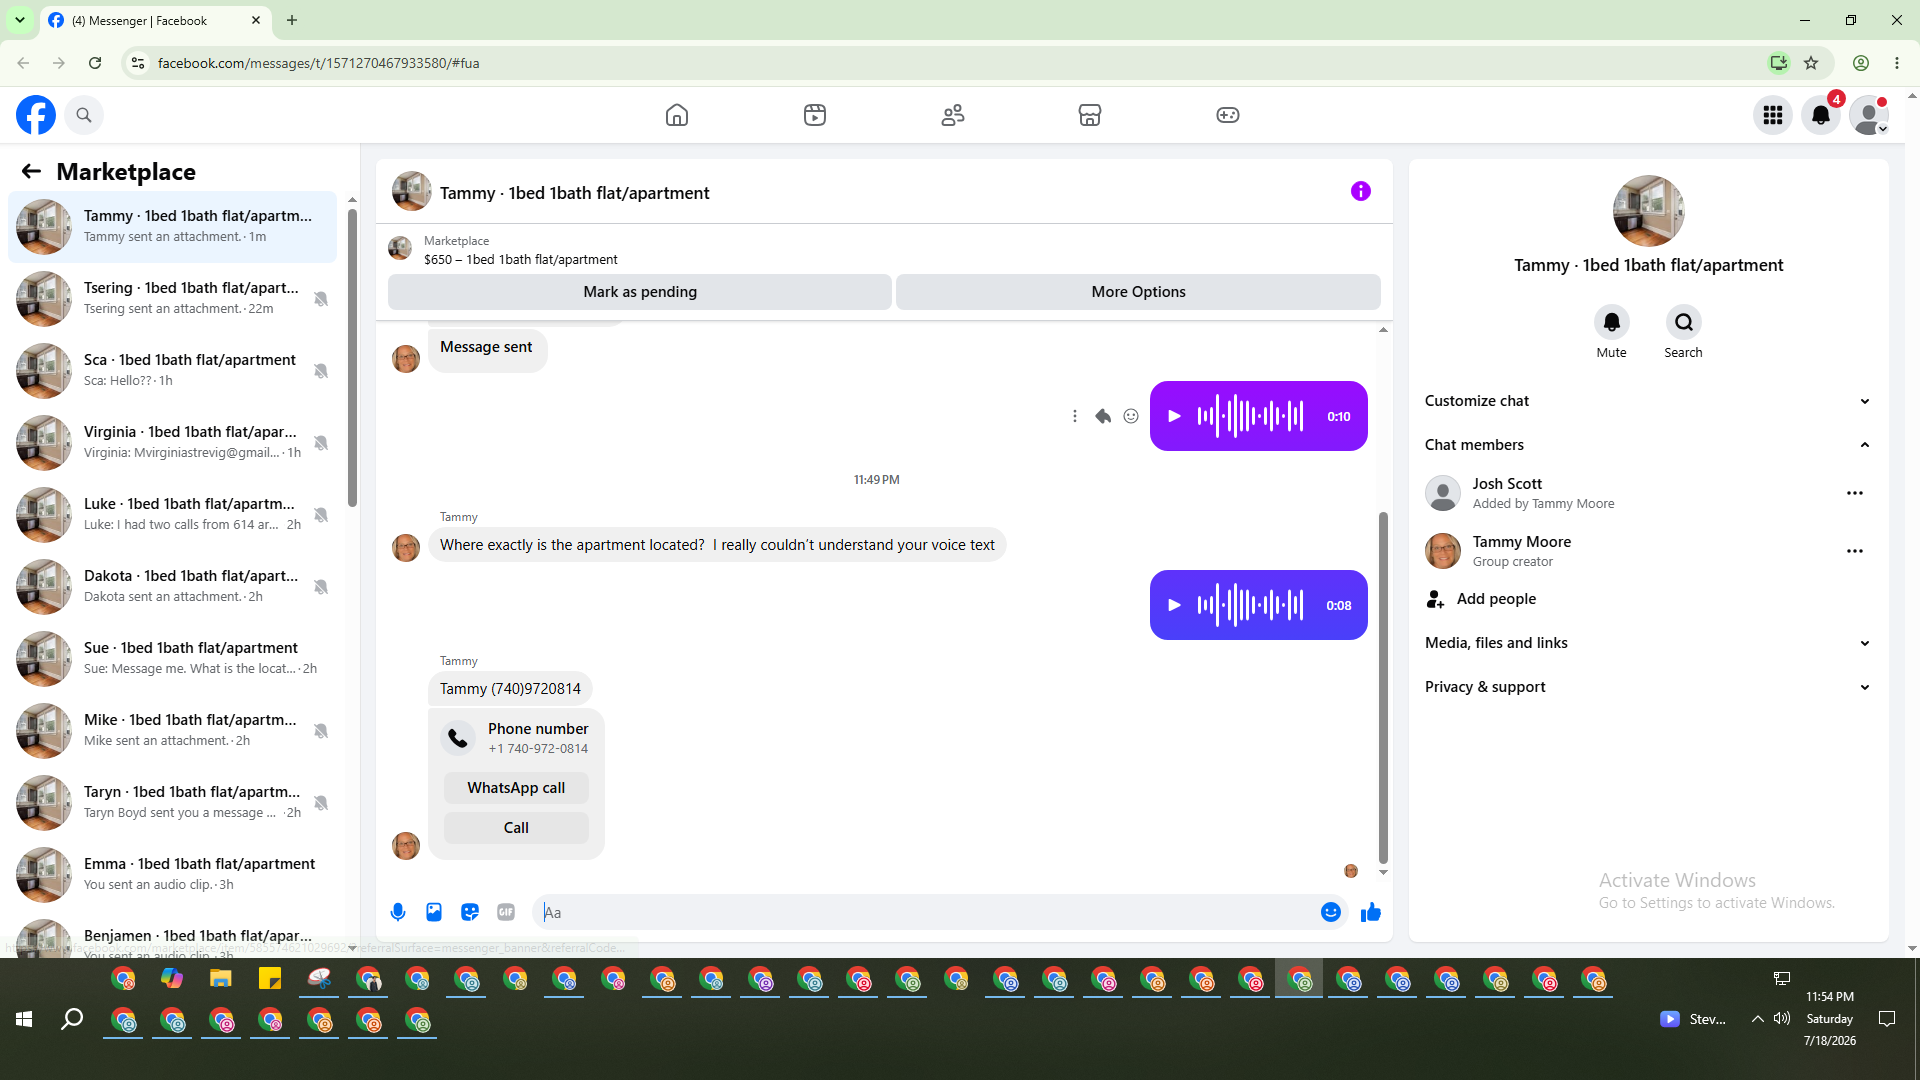Open the Sca conversation
The image size is (1920, 1080).
pyautogui.click(x=172, y=371)
